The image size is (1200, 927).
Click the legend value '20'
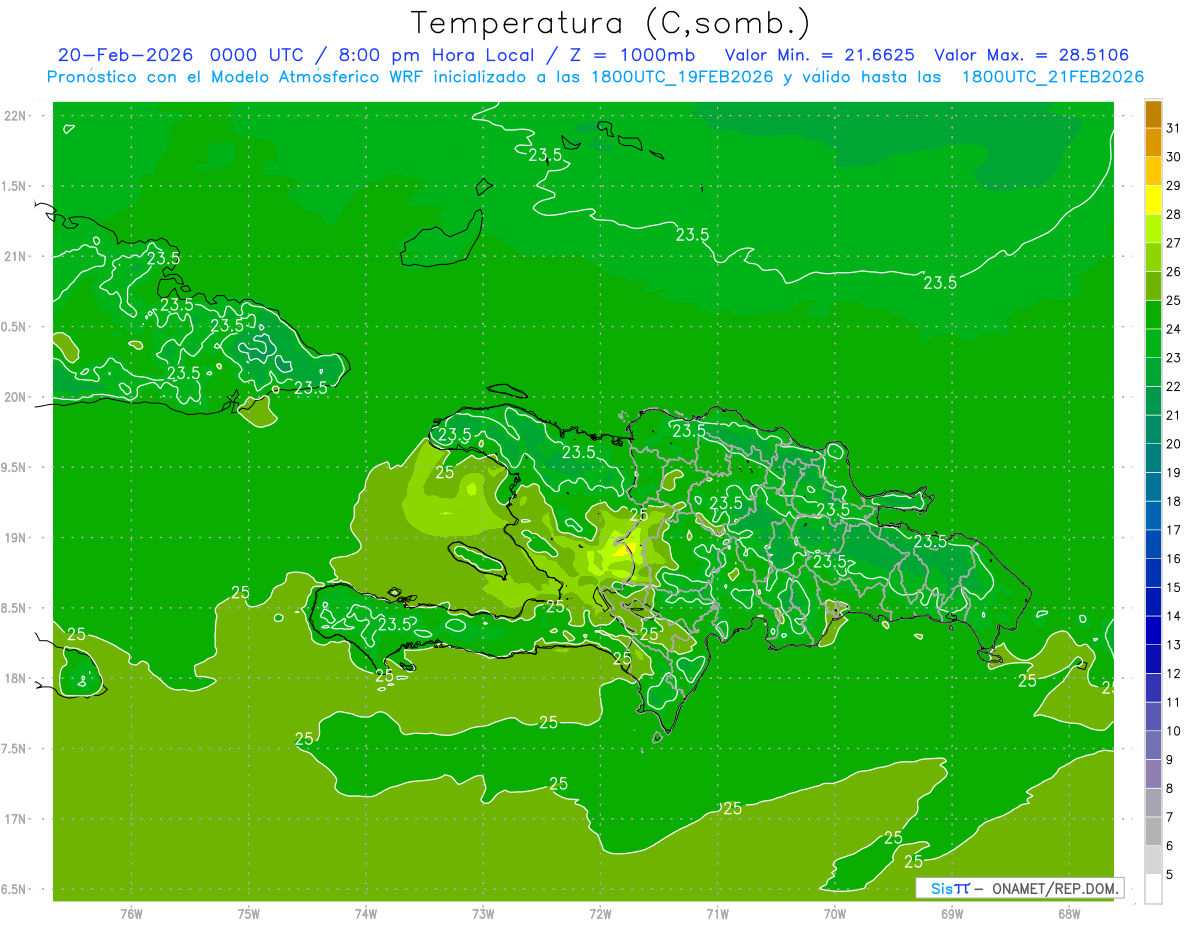pyautogui.click(x=1174, y=444)
